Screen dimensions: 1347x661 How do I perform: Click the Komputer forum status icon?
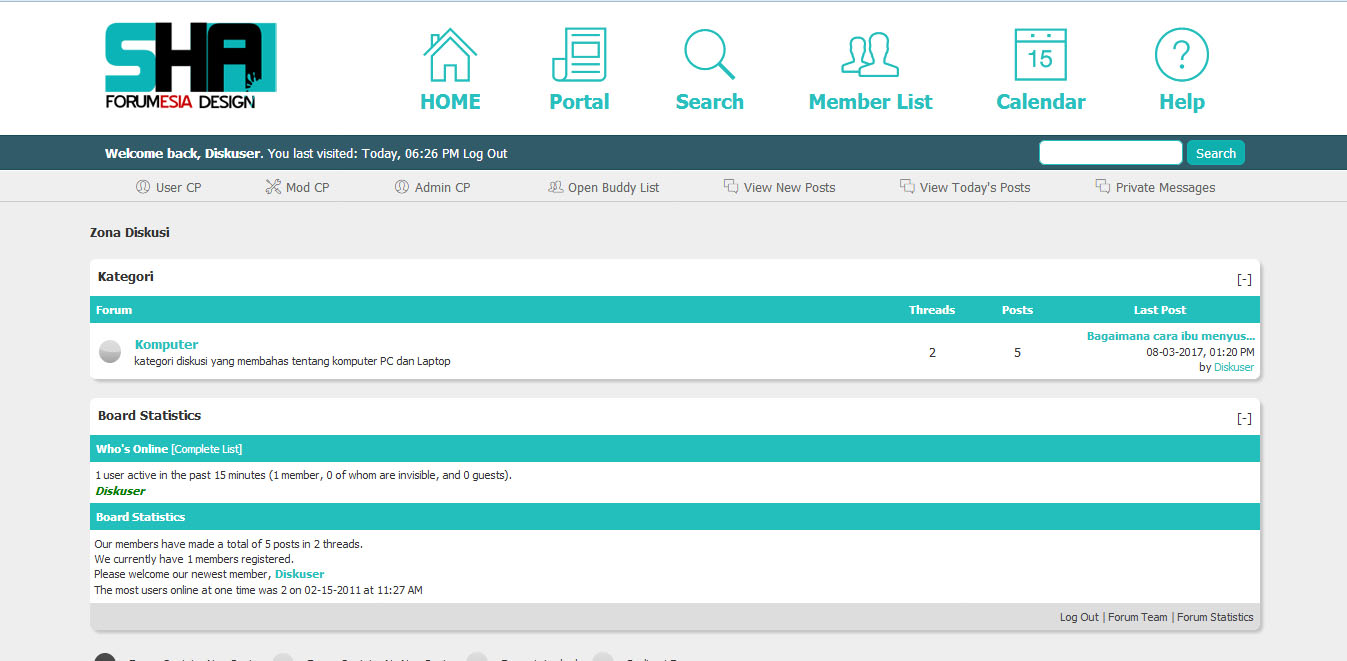[110, 351]
